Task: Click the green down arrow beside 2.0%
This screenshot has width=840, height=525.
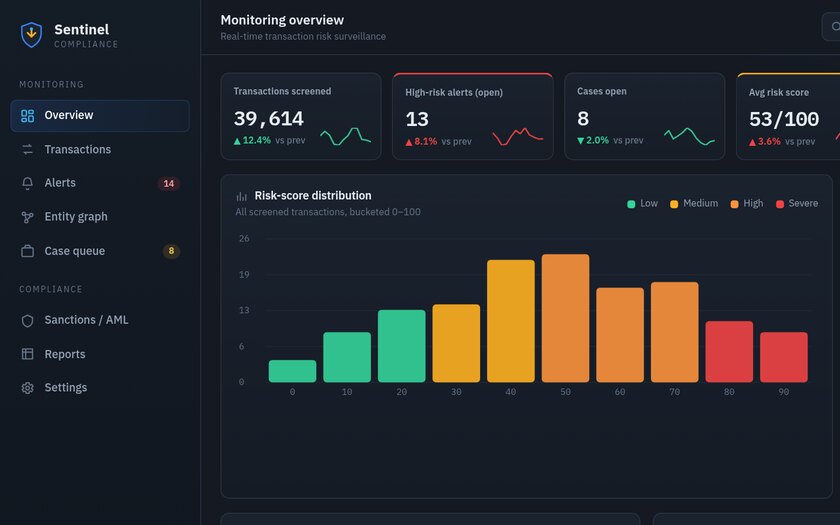Action: pos(581,141)
